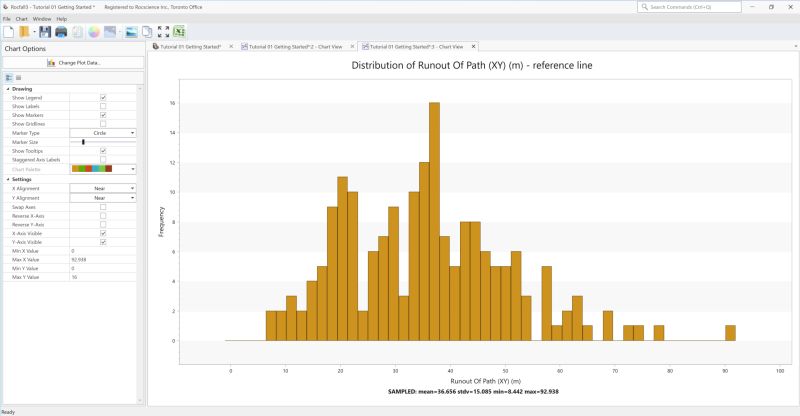800x416 pixels.
Task: Enable the Show Labels checkbox
Action: point(103,106)
